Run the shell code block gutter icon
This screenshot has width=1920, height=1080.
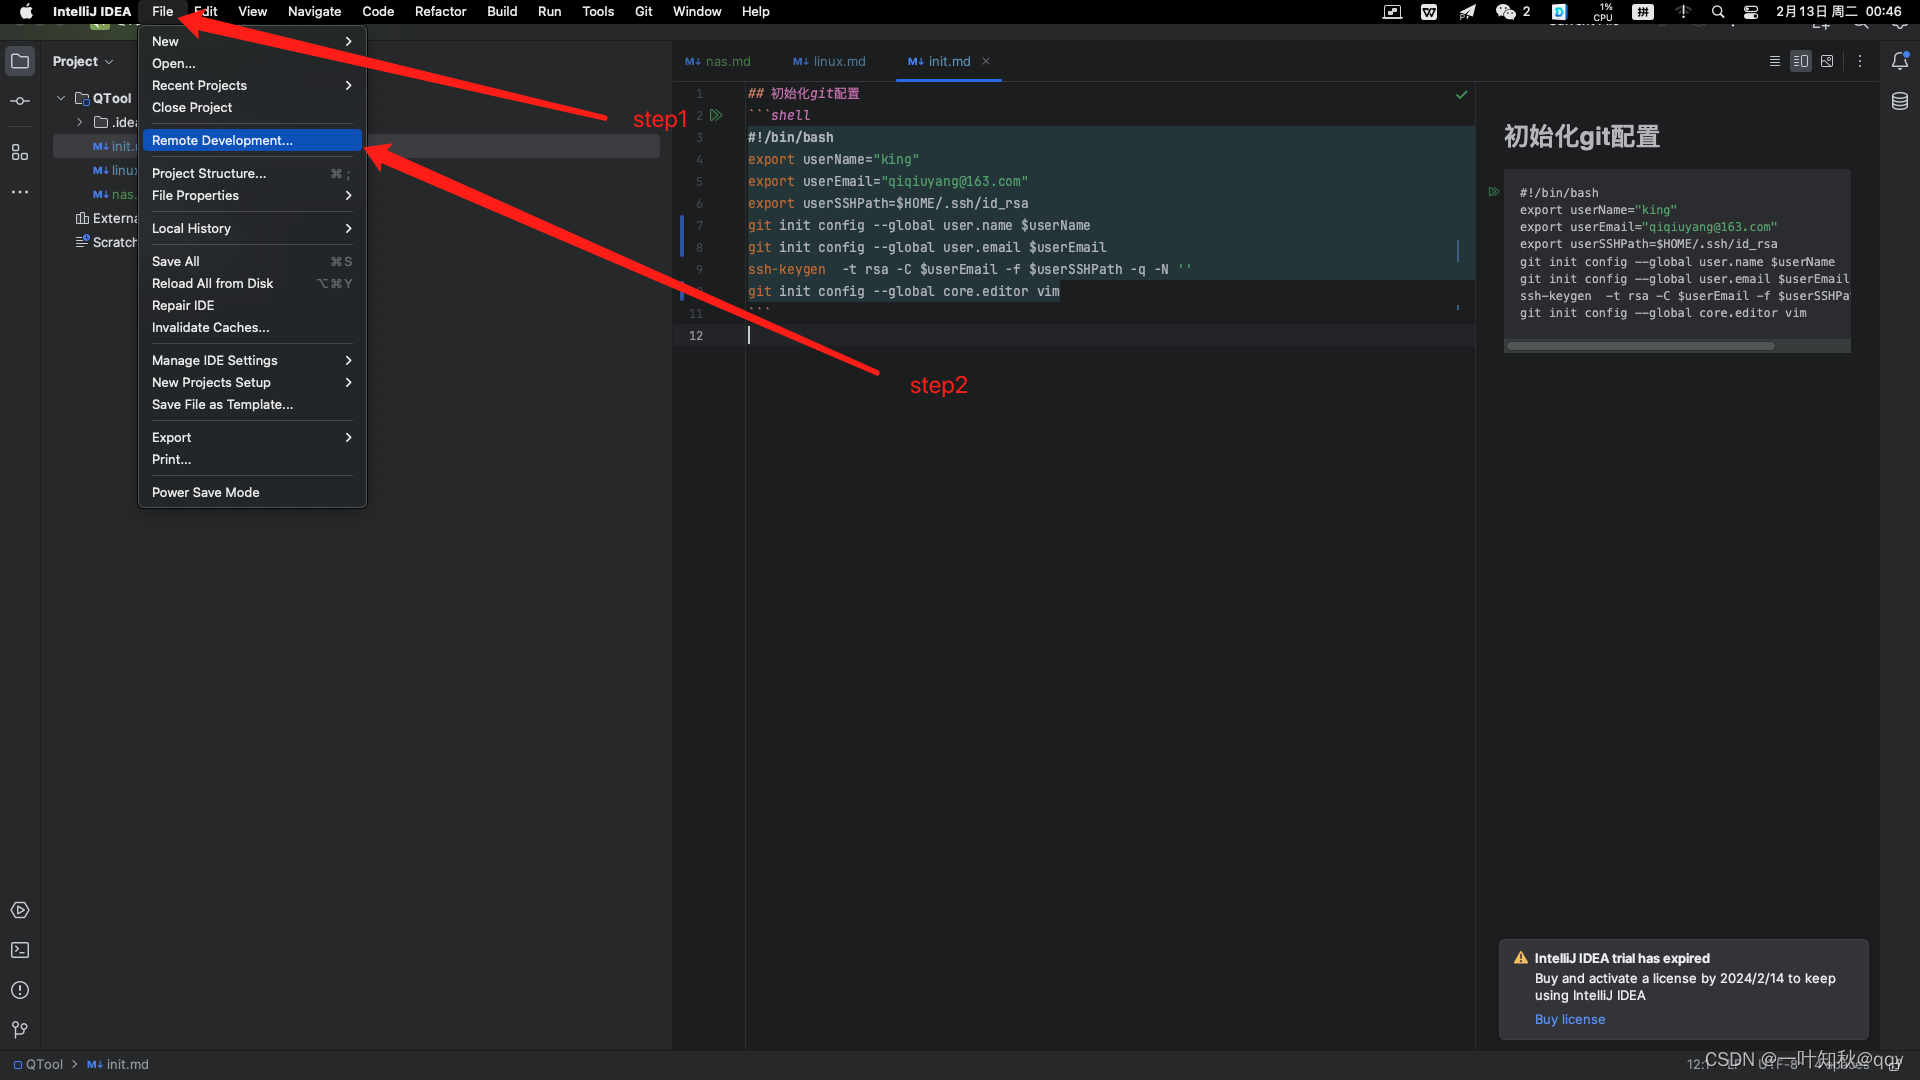(716, 115)
